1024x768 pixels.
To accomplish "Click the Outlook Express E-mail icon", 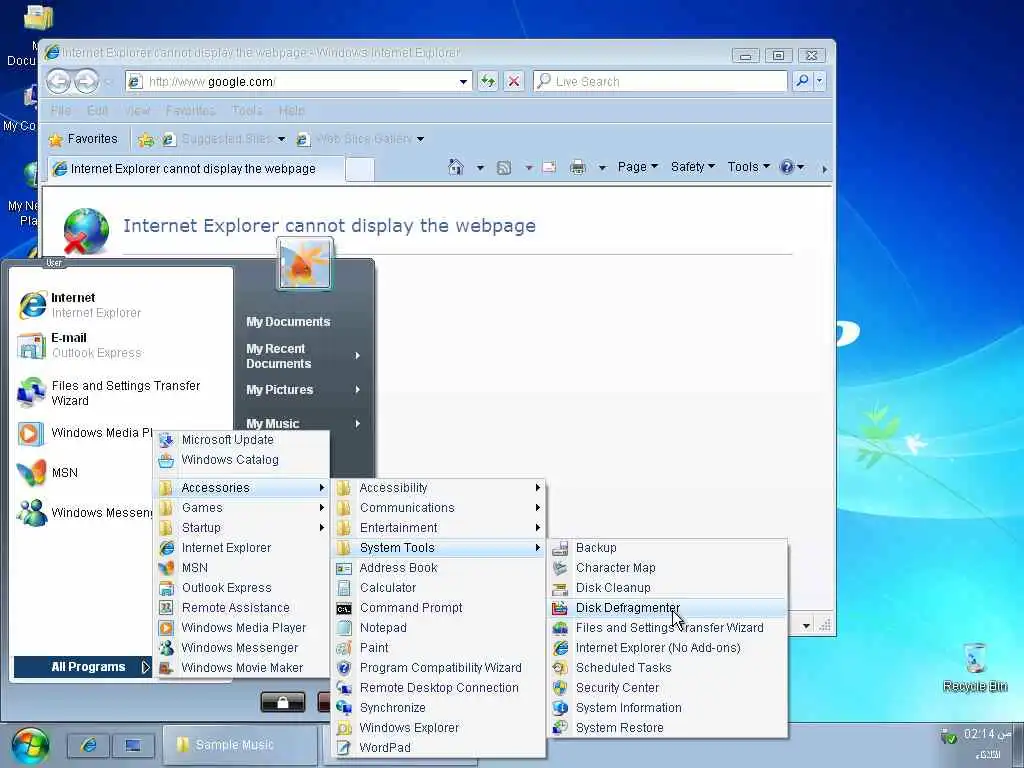I will point(32,345).
